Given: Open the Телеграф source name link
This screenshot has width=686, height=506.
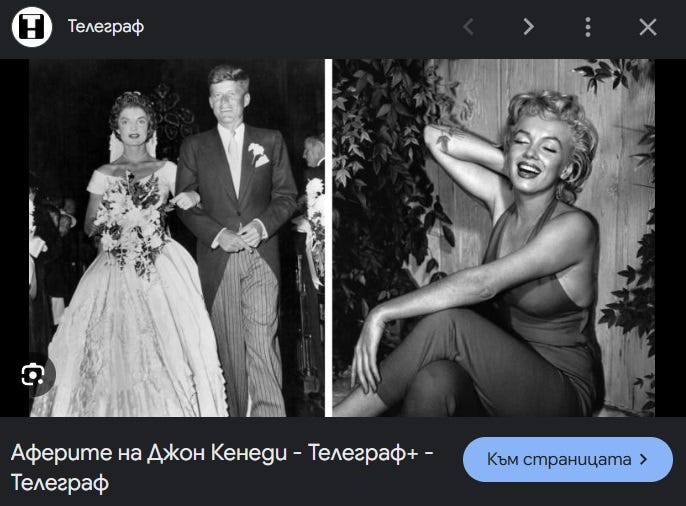Looking at the screenshot, I should coord(105,27).
